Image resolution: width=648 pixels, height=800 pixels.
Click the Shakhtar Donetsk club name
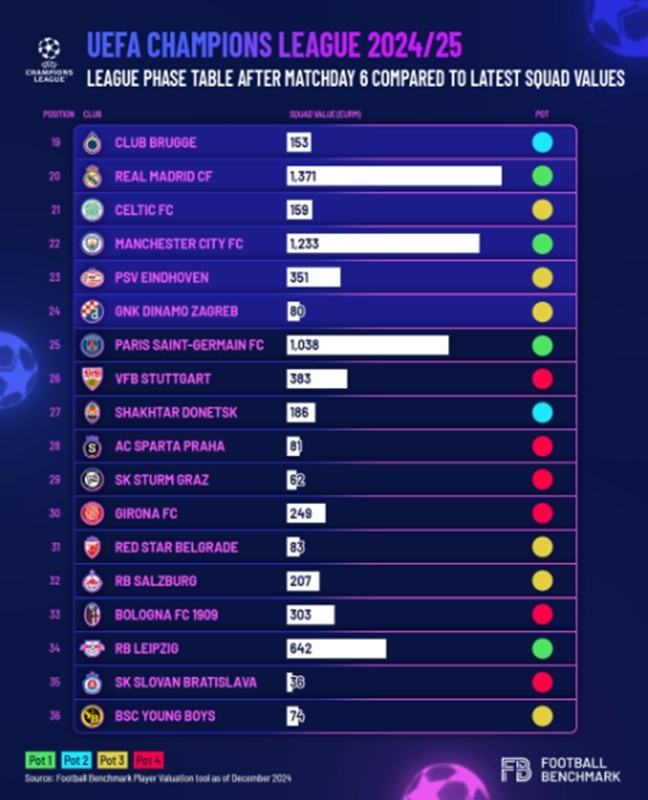[x=176, y=412]
